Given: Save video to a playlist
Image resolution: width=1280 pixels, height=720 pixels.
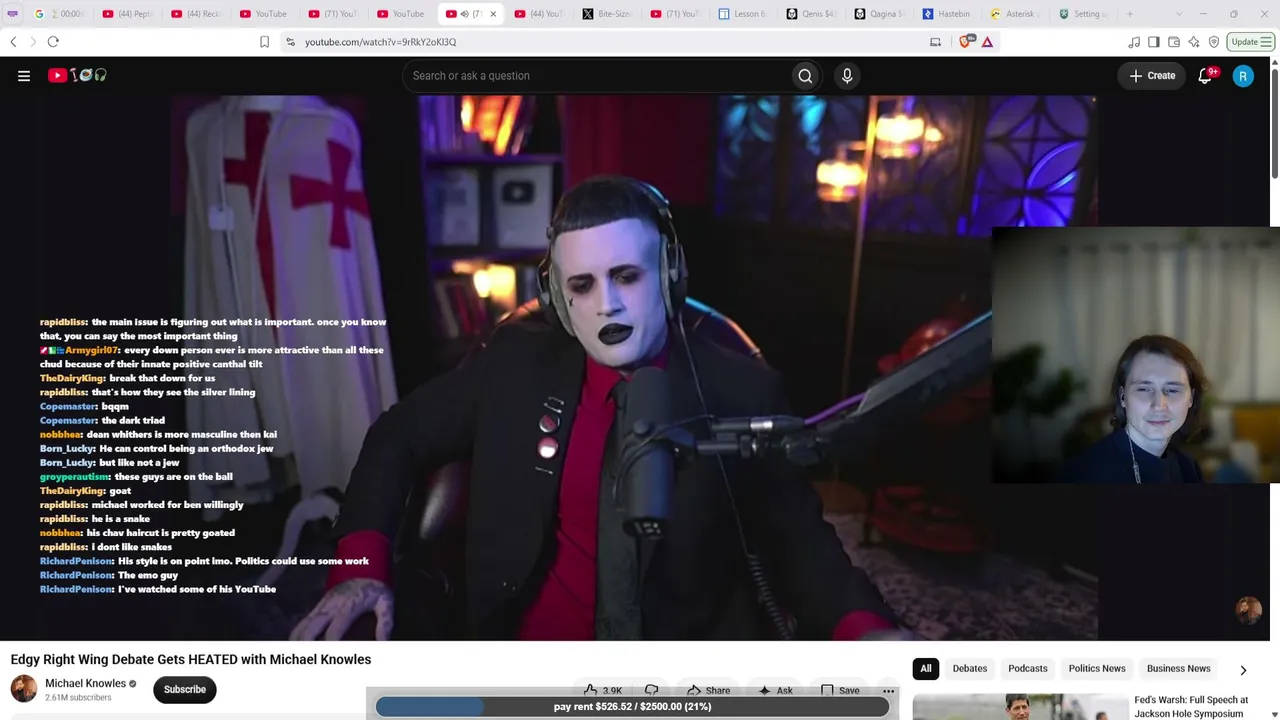Looking at the screenshot, I should [x=840, y=690].
